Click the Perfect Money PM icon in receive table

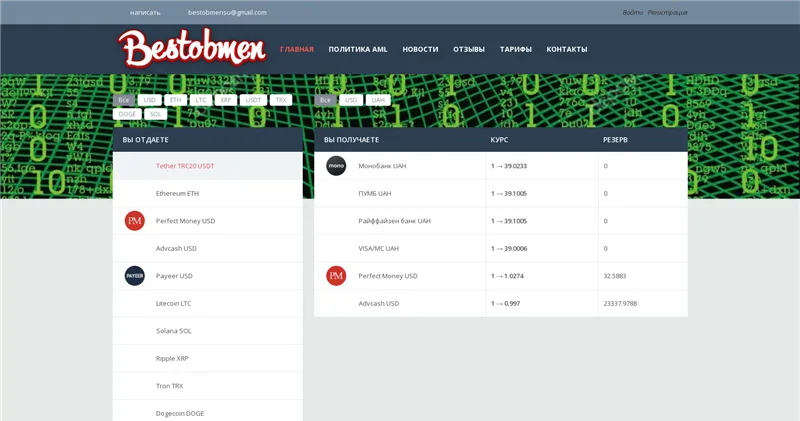pos(336,276)
